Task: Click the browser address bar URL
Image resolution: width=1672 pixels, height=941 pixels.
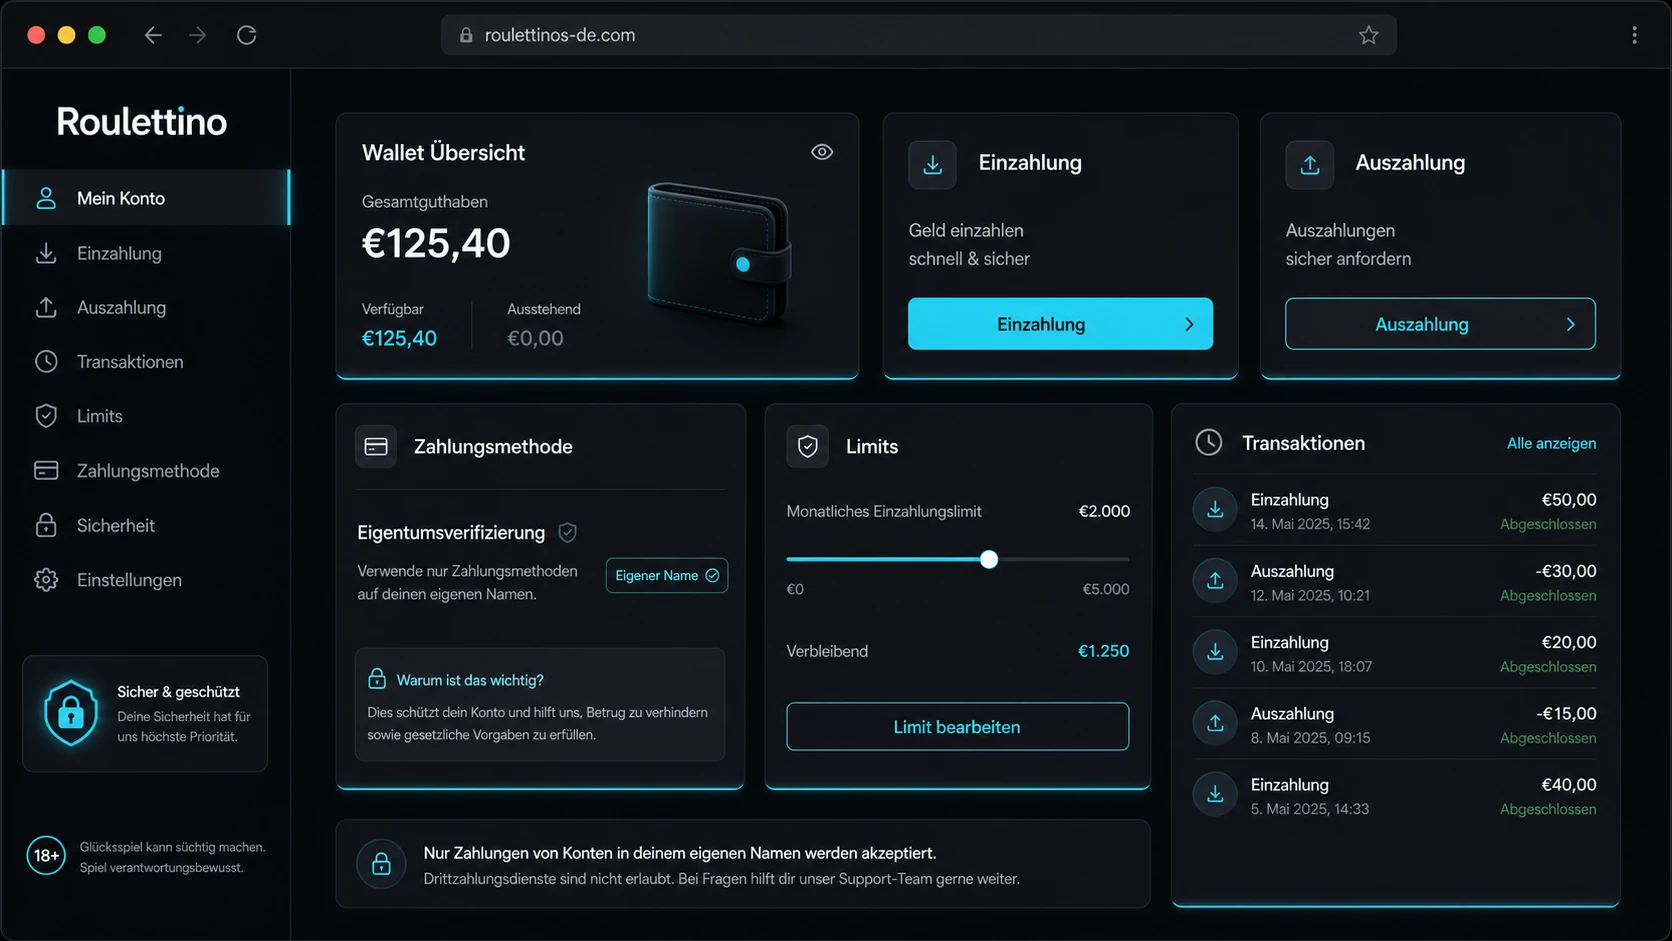Action: point(560,35)
